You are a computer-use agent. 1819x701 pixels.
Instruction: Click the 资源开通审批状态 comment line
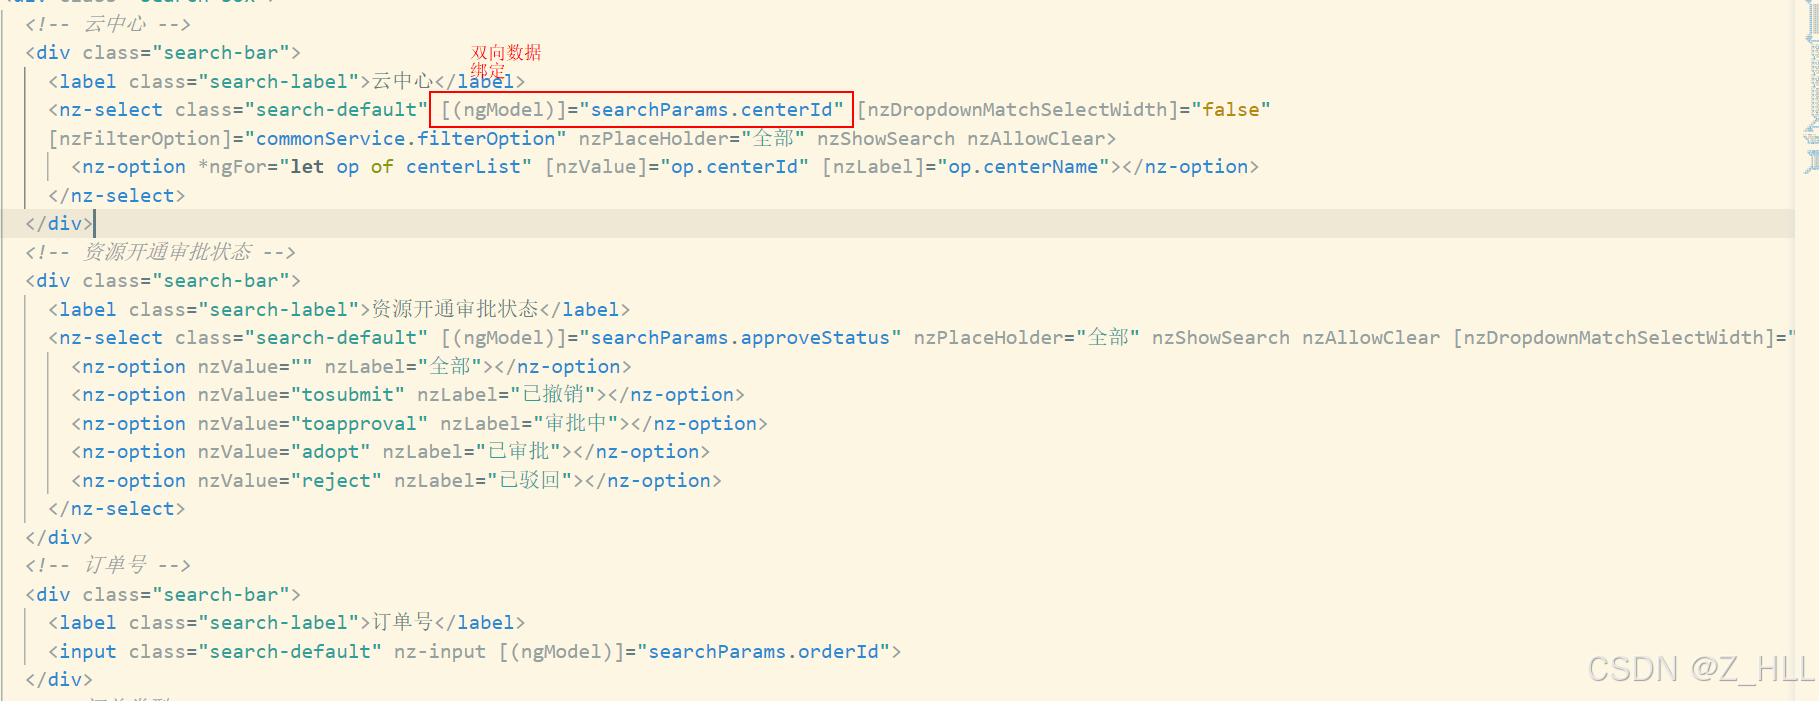point(160,252)
